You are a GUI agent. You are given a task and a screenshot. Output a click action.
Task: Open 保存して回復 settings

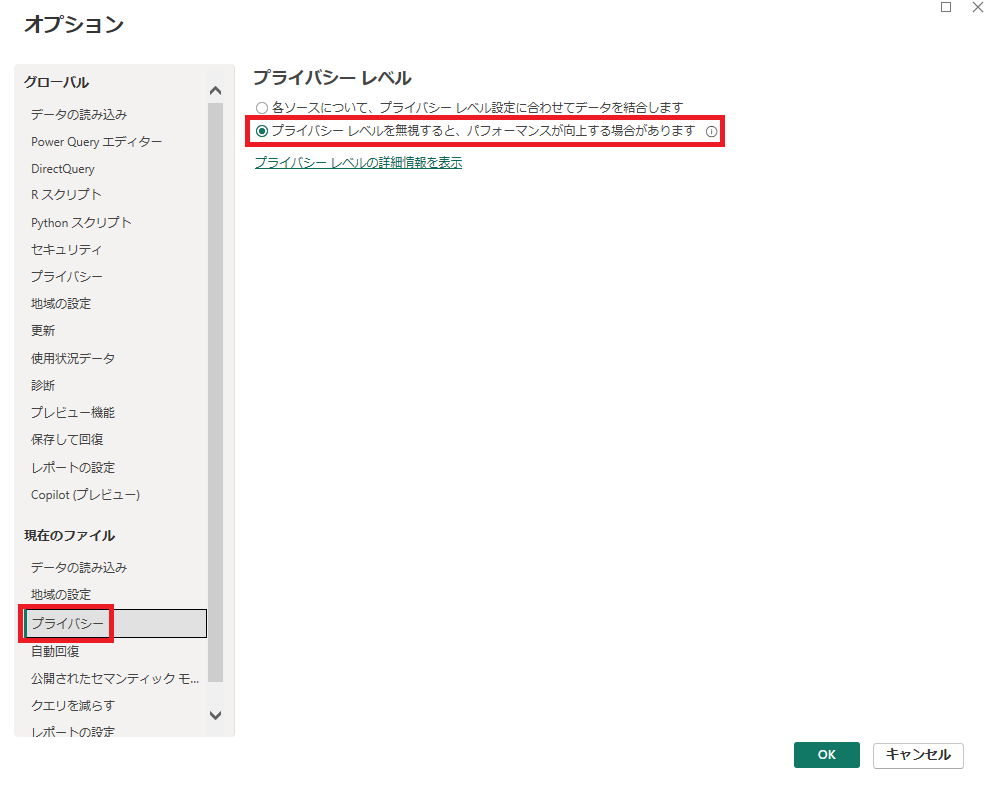pyautogui.click(x=67, y=440)
